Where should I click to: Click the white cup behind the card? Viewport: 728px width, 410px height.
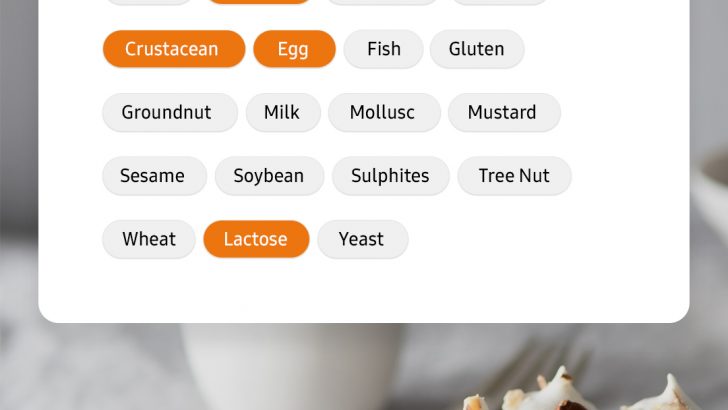290,370
